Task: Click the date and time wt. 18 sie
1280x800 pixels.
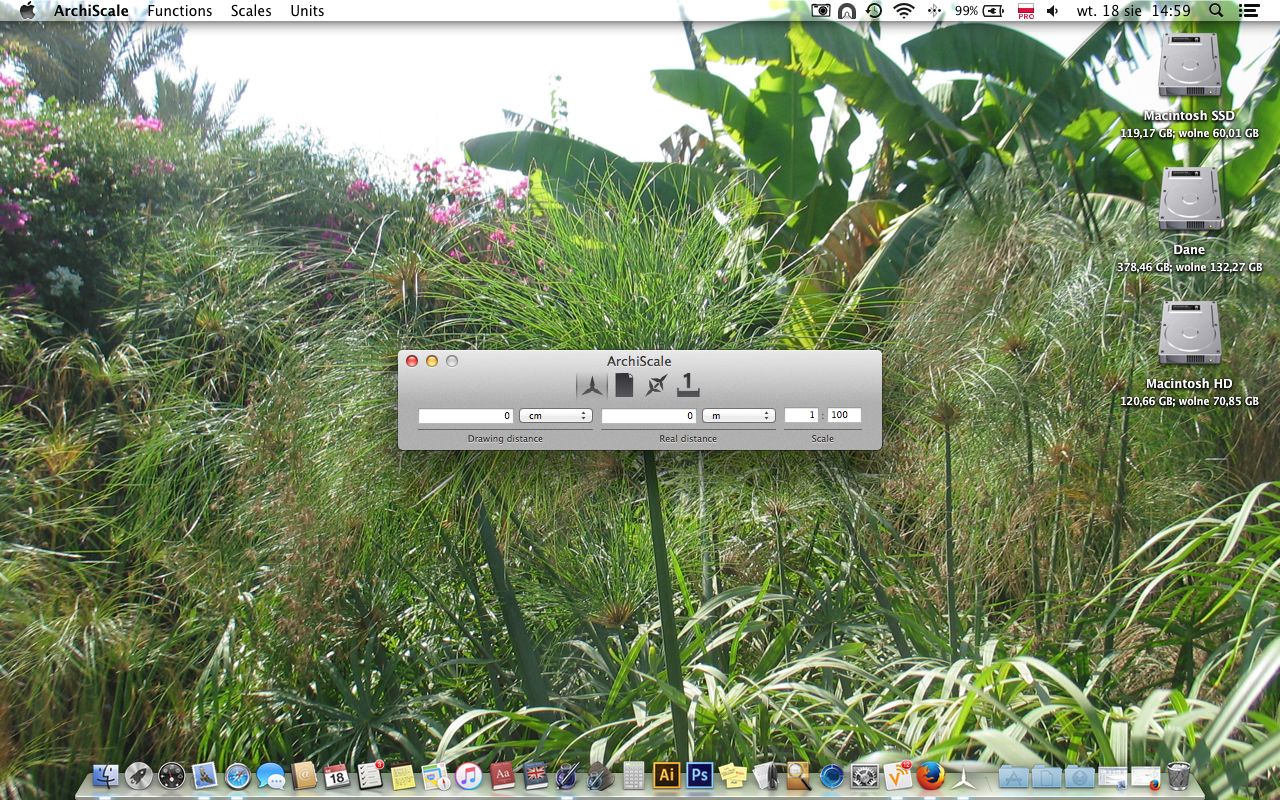Action: tap(1132, 11)
